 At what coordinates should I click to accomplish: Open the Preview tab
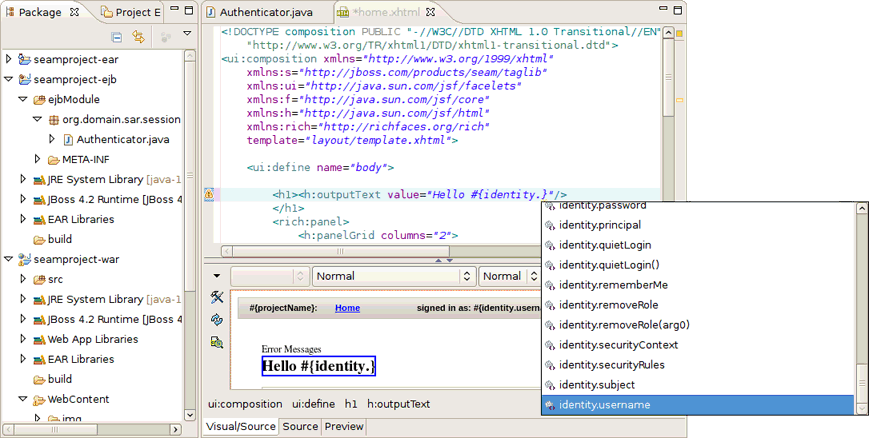[x=344, y=426]
